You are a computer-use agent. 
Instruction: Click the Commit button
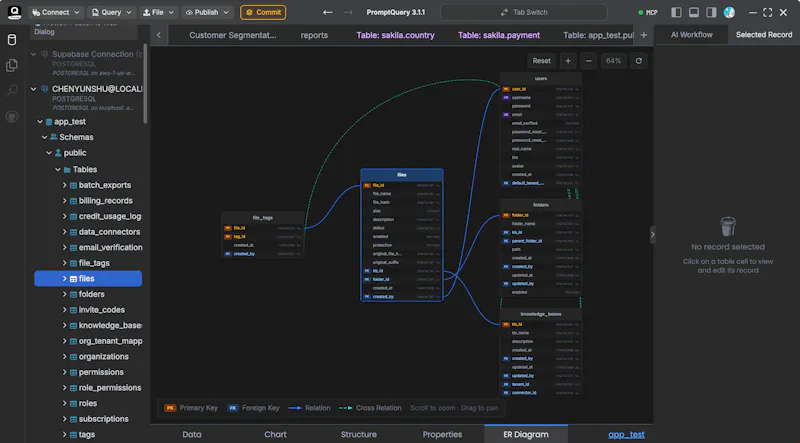pyautogui.click(x=263, y=12)
